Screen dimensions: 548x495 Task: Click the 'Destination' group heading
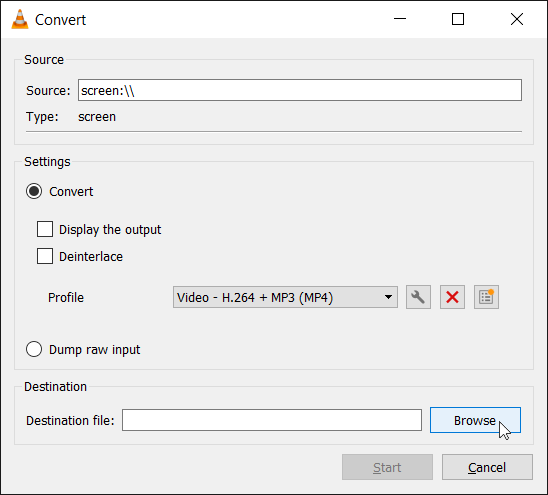click(x=55, y=387)
